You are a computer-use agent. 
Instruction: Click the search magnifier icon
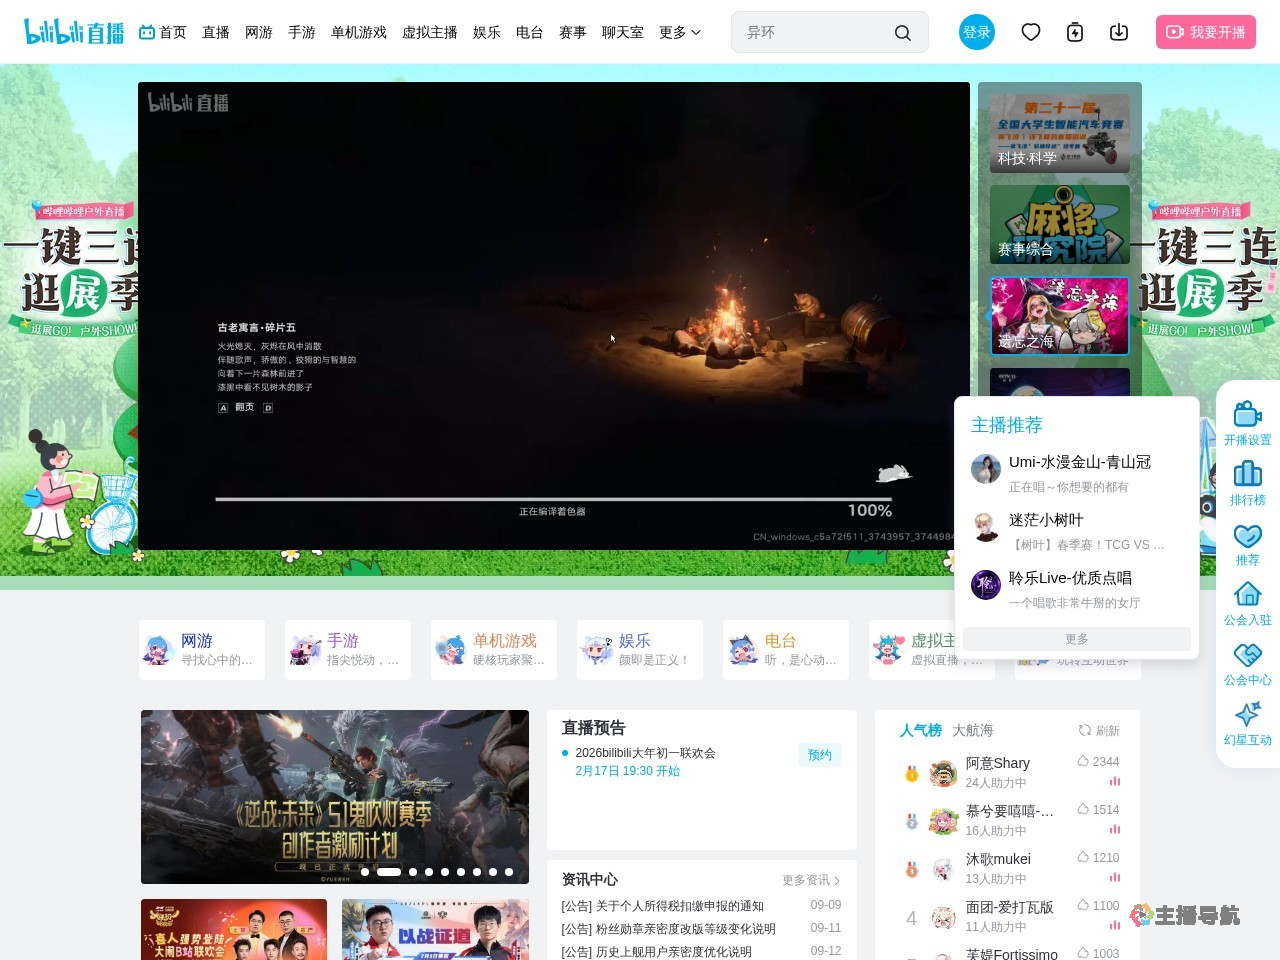pyautogui.click(x=903, y=32)
